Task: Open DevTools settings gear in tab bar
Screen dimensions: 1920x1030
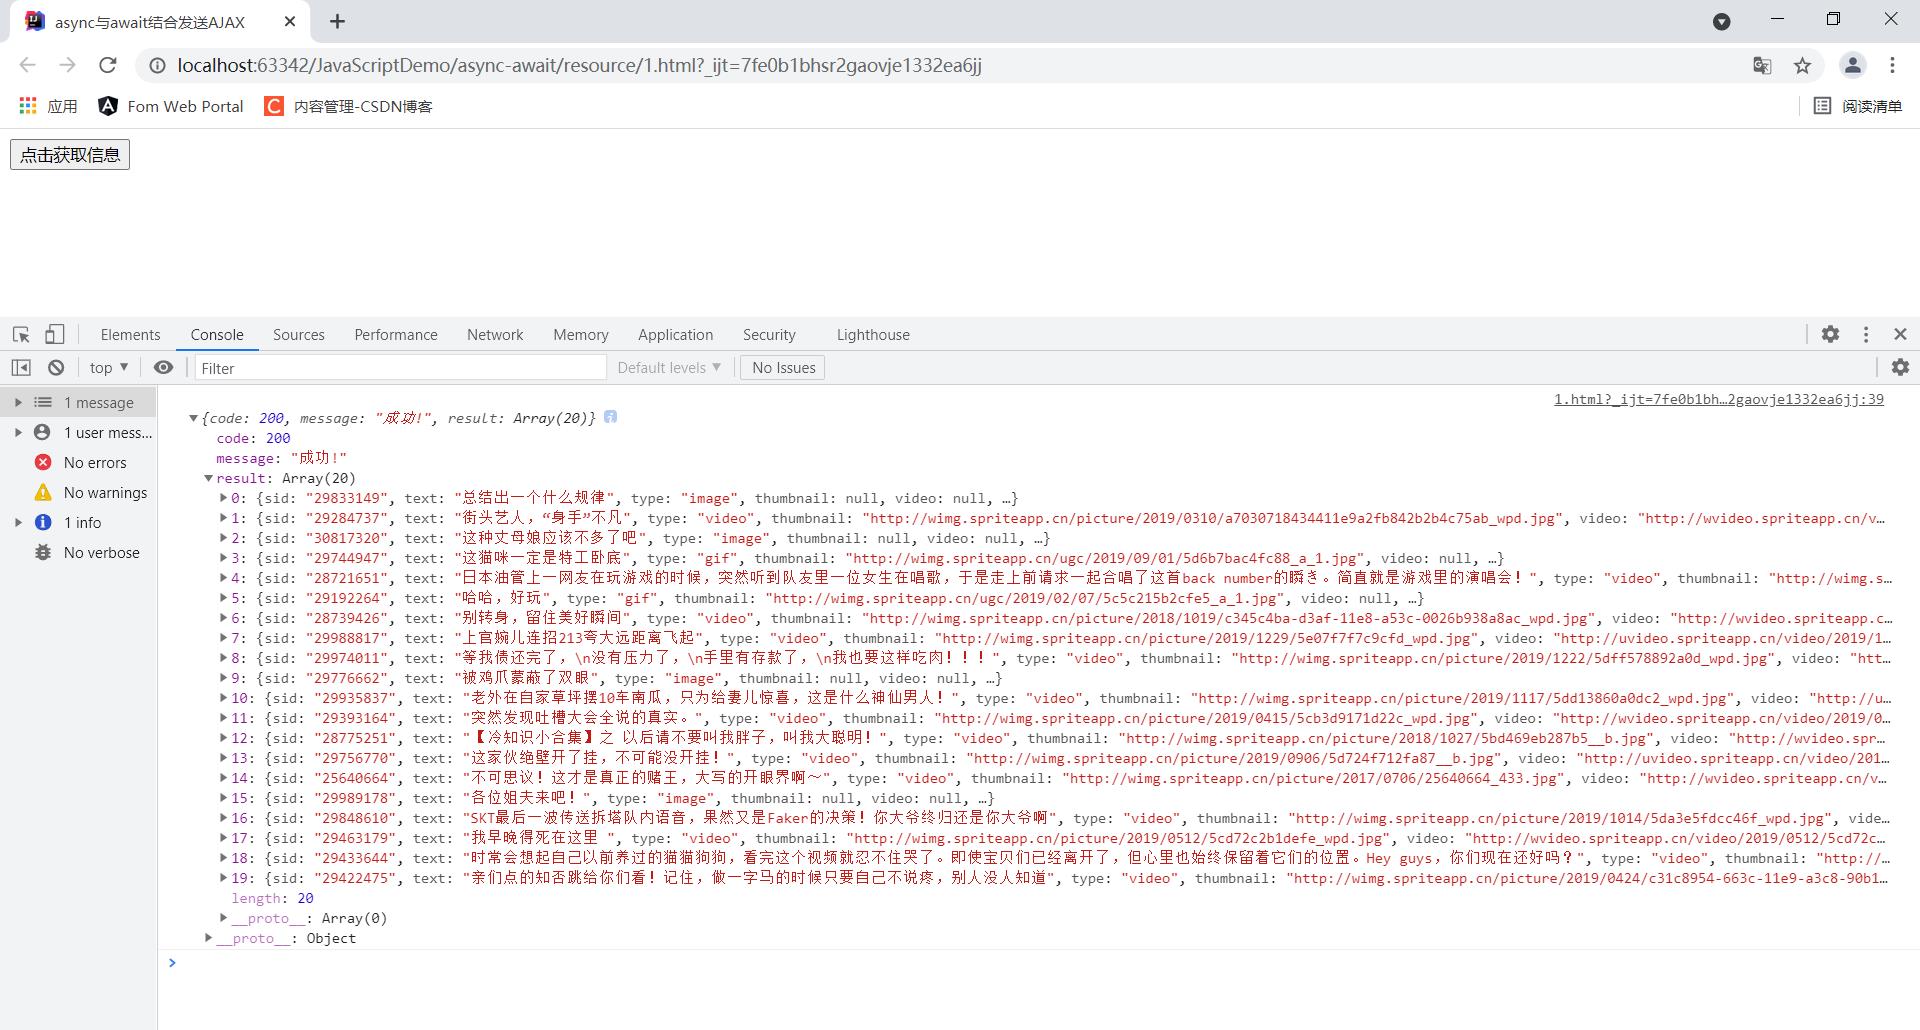Action: [1830, 335]
